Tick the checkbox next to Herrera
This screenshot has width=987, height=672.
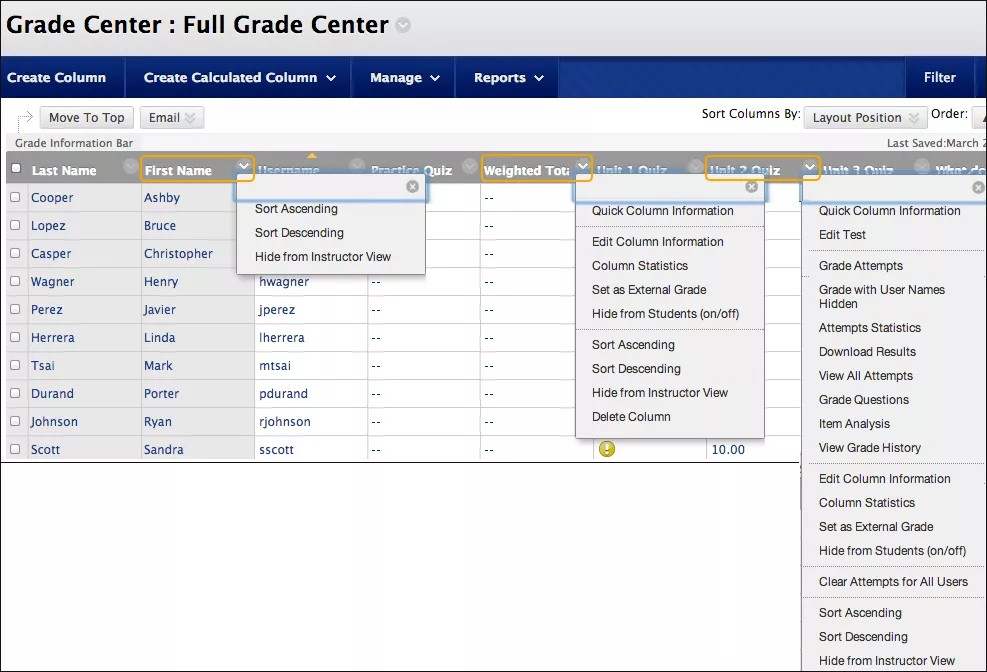[x=15, y=338]
